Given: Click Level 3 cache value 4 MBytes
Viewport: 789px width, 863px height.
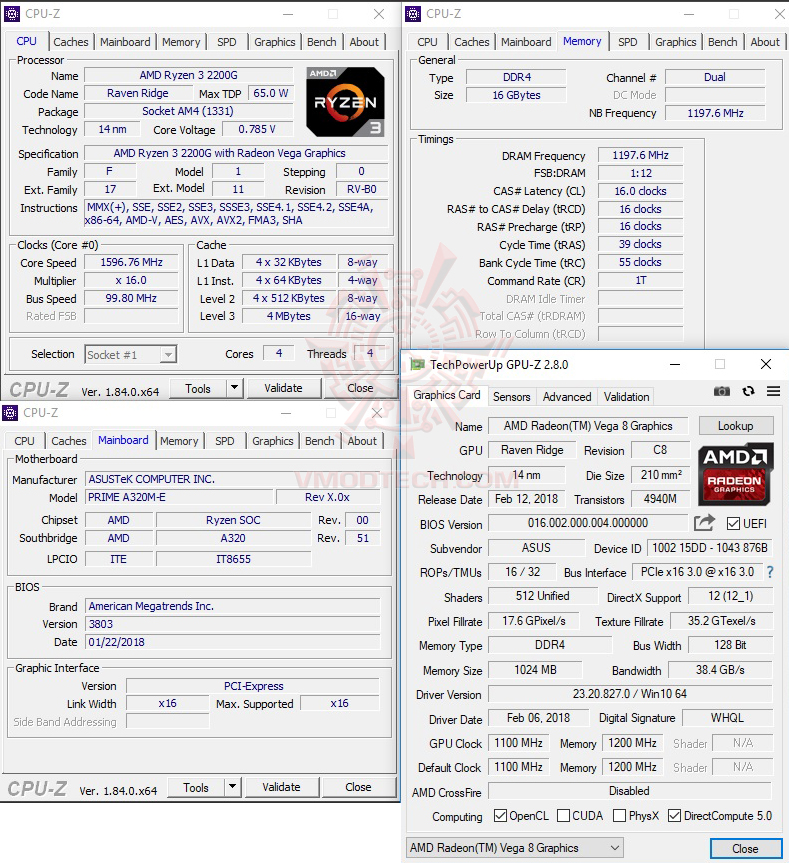Looking at the screenshot, I should pos(289,316).
